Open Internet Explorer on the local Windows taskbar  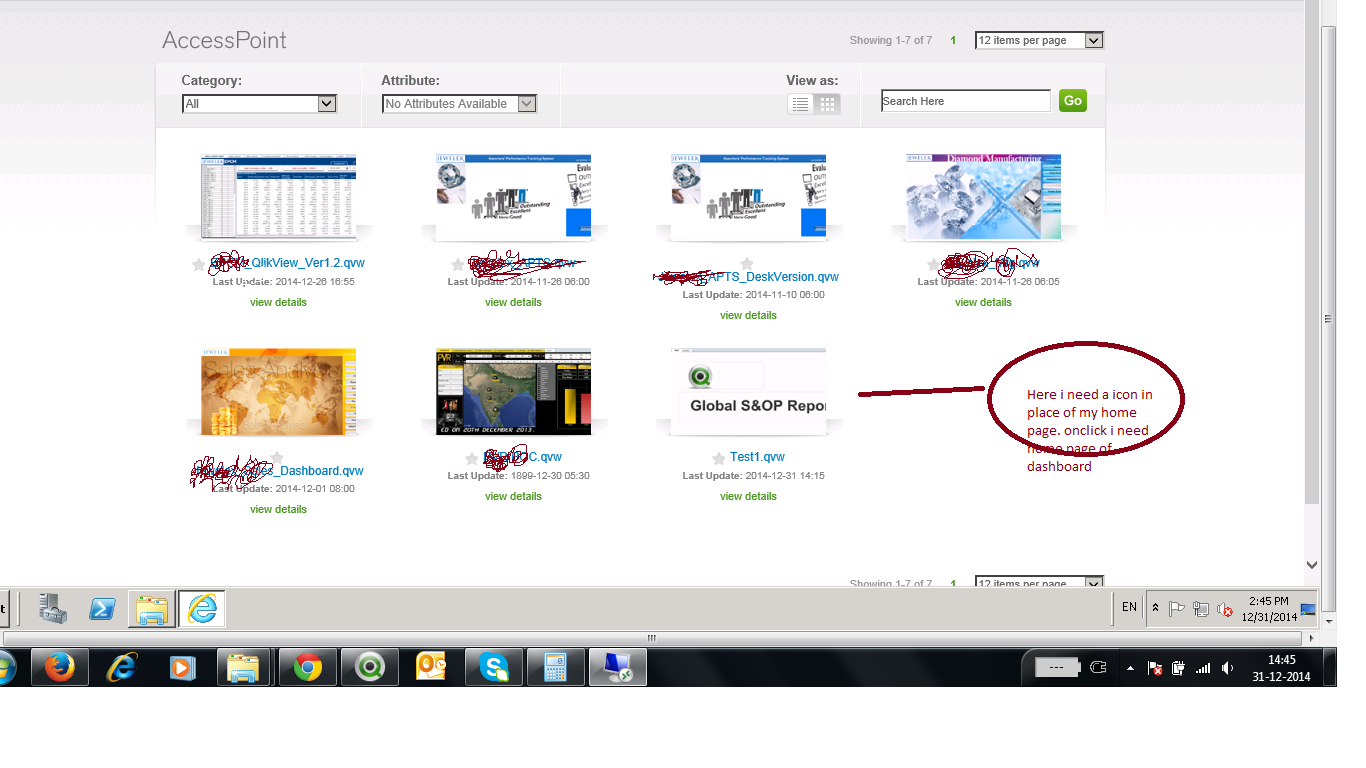tap(122, 667)
